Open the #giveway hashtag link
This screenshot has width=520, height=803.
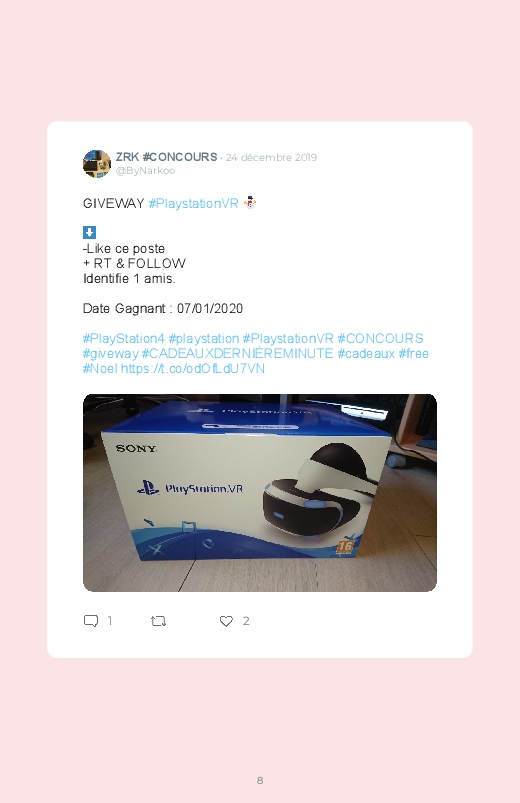111,353
